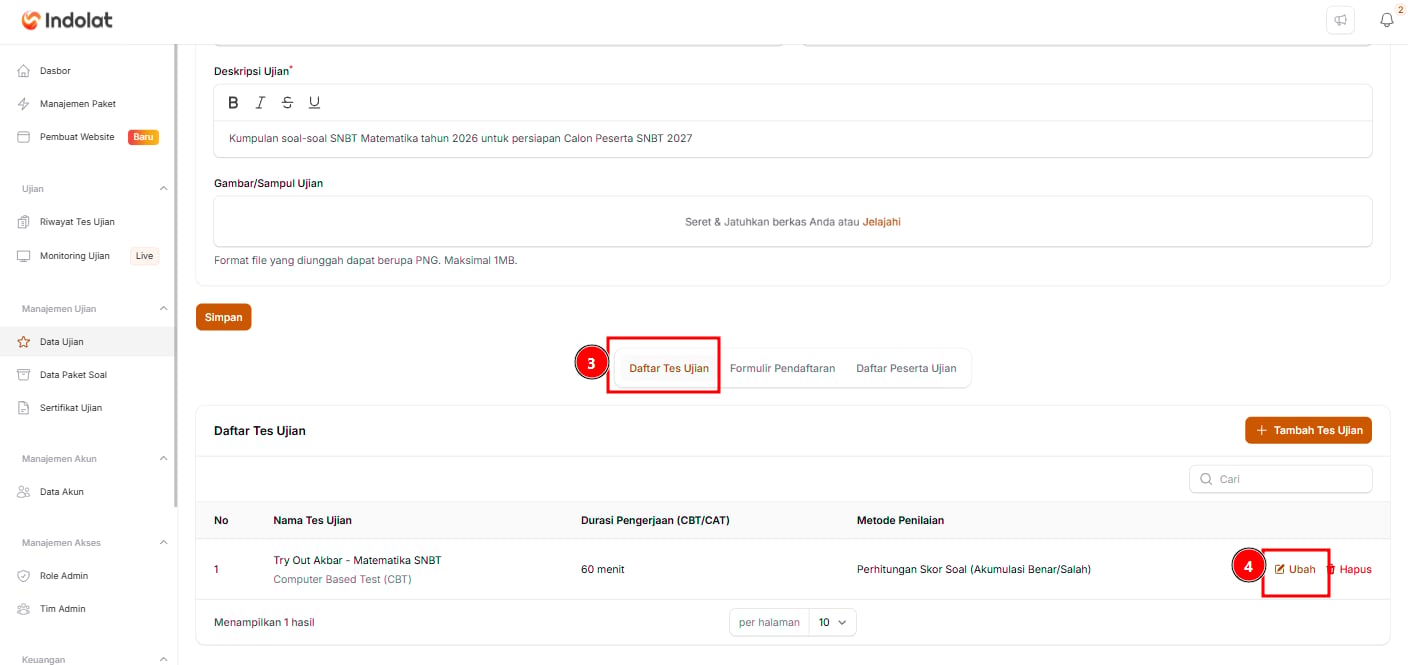The width and height of the screenshot is (1408, 665).
Task: Switch to the Daftar Peserta Ujian tab
Action: click(906, 368)
